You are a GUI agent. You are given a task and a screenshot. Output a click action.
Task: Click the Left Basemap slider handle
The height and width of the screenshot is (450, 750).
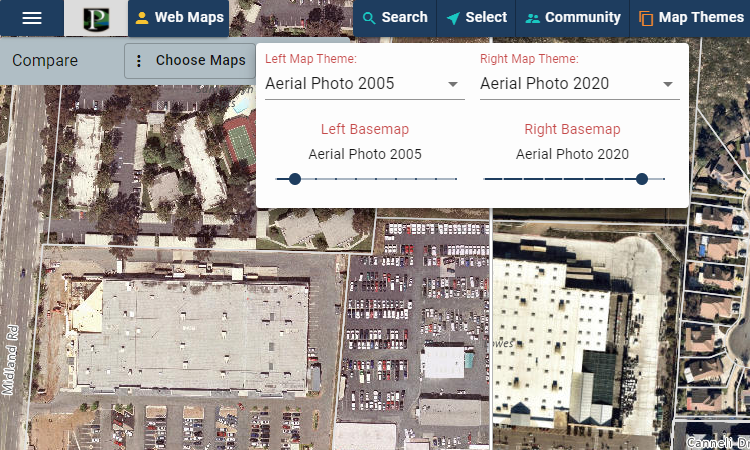[295, 179]
